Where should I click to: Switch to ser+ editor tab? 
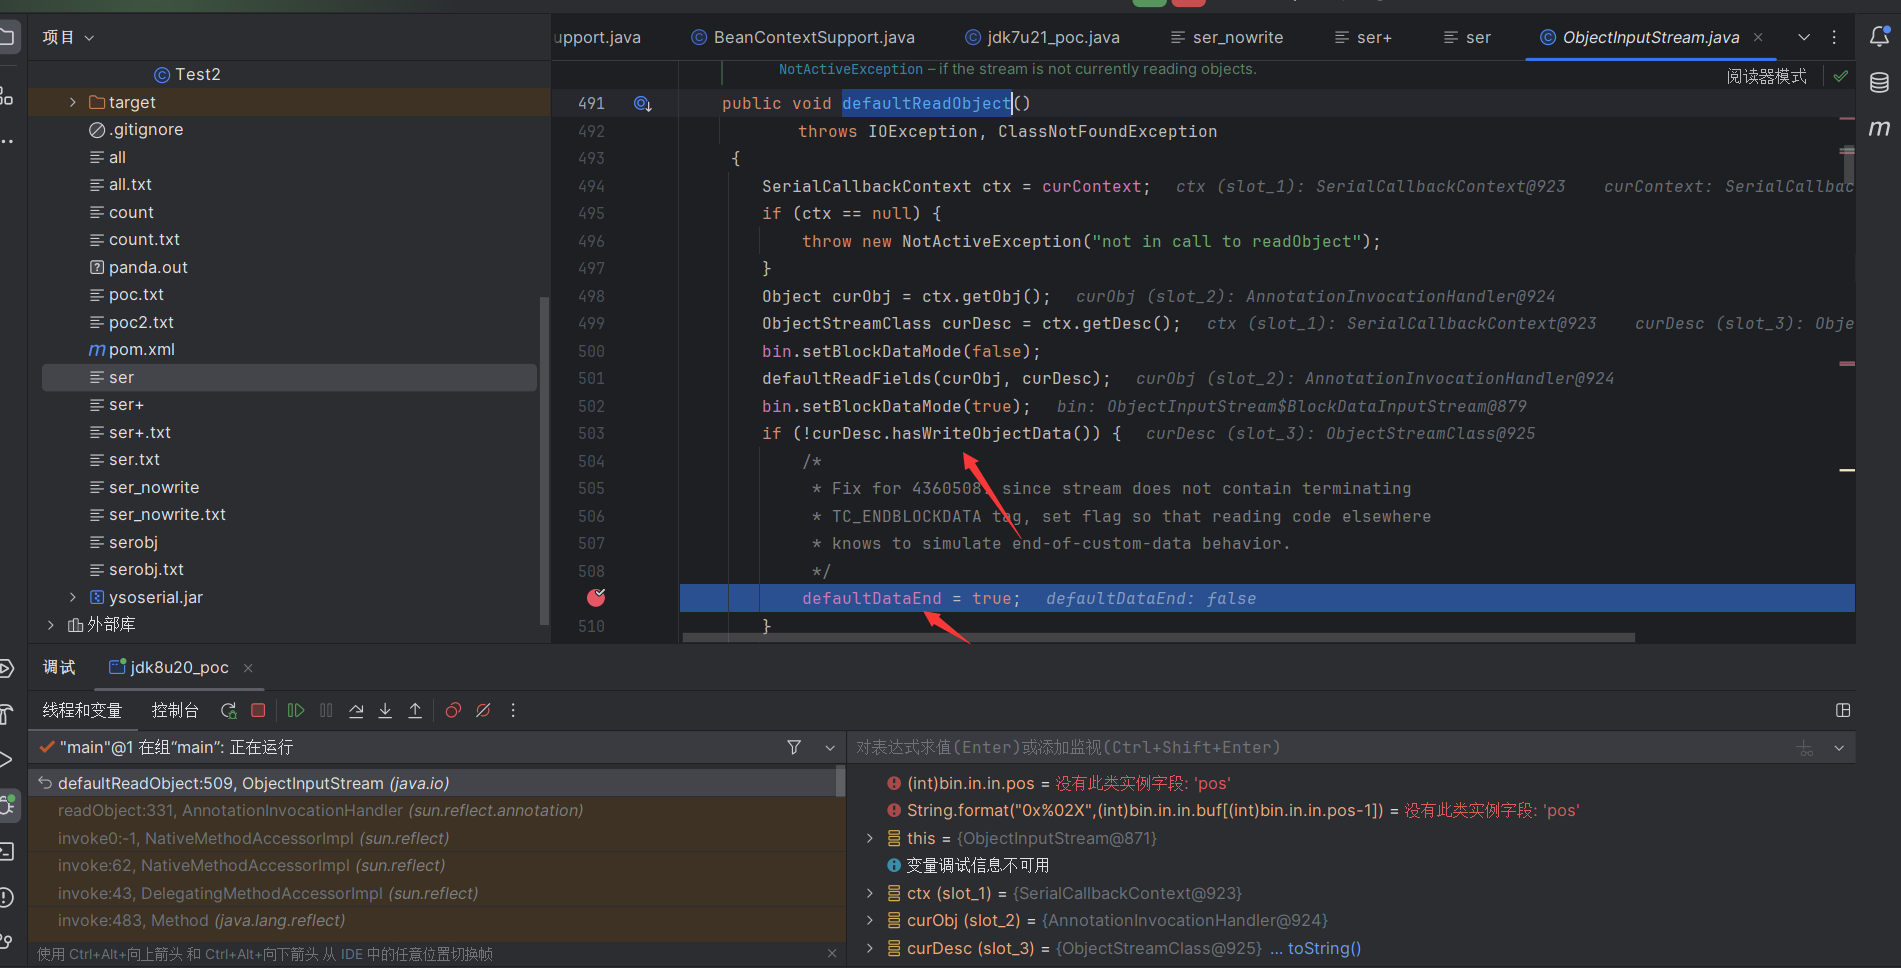tap(1363, 37)
